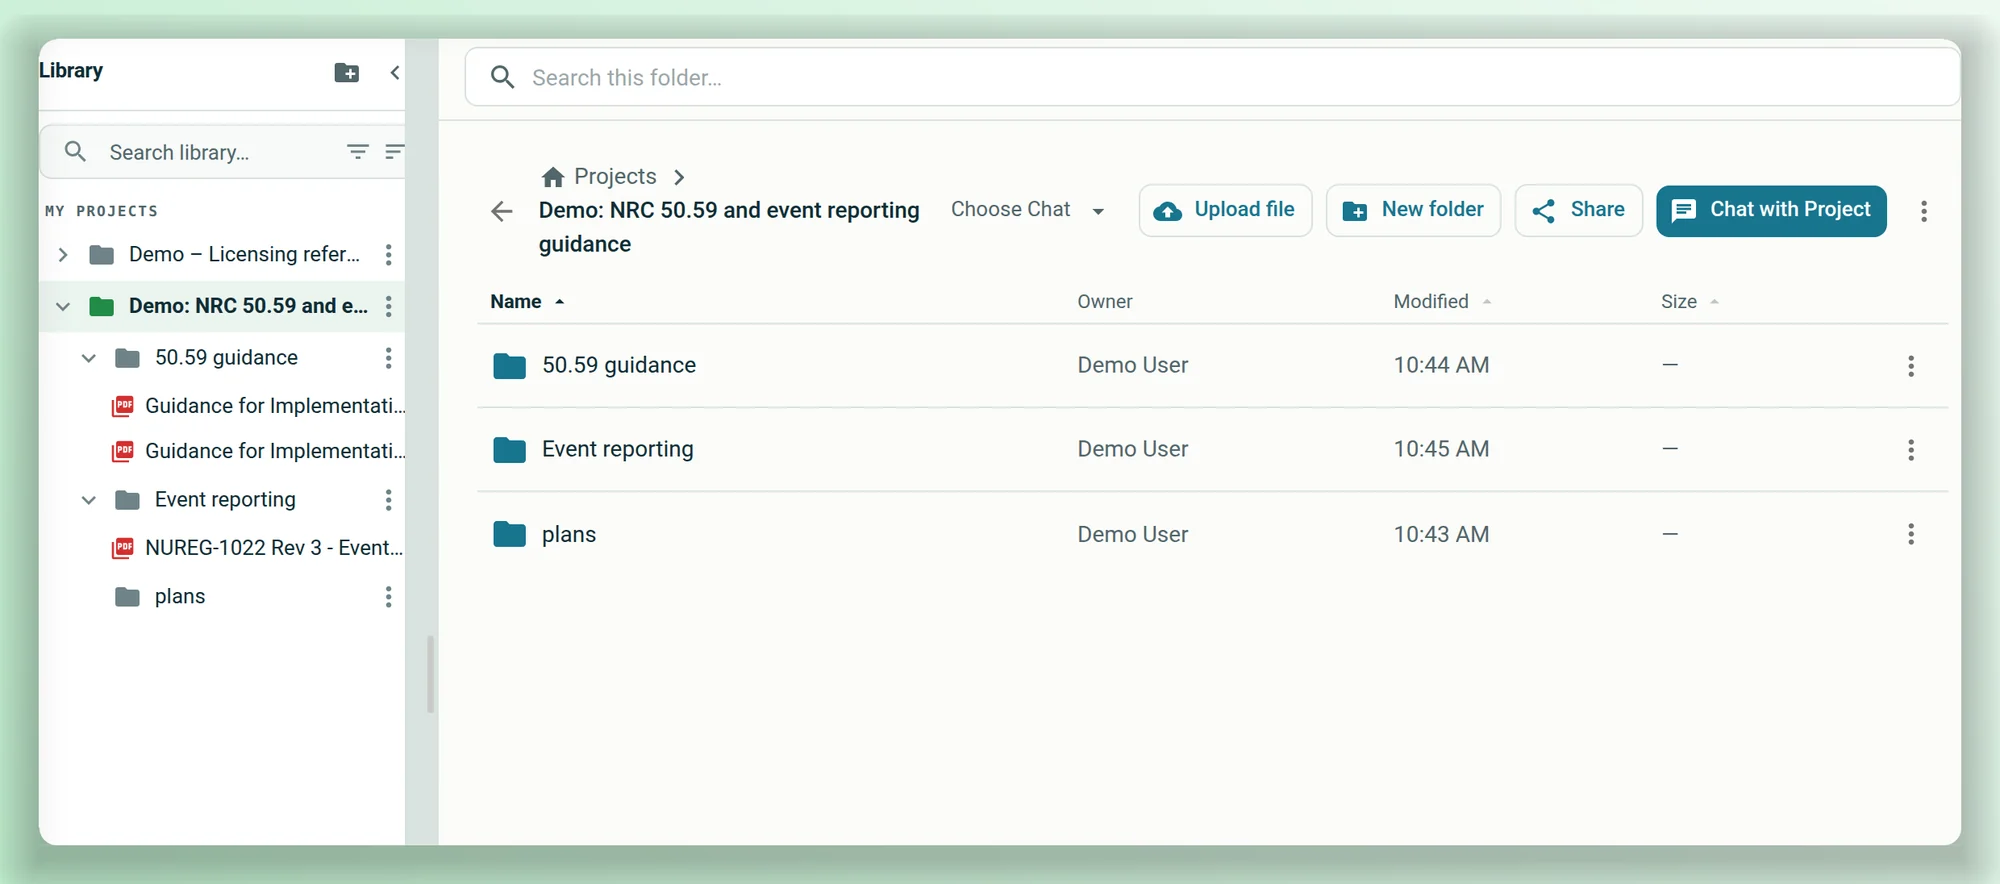Viewport: 2000px width, 884px height.
Task: Click the Projects home icon in breadcrumb
Action: point(553,177)
